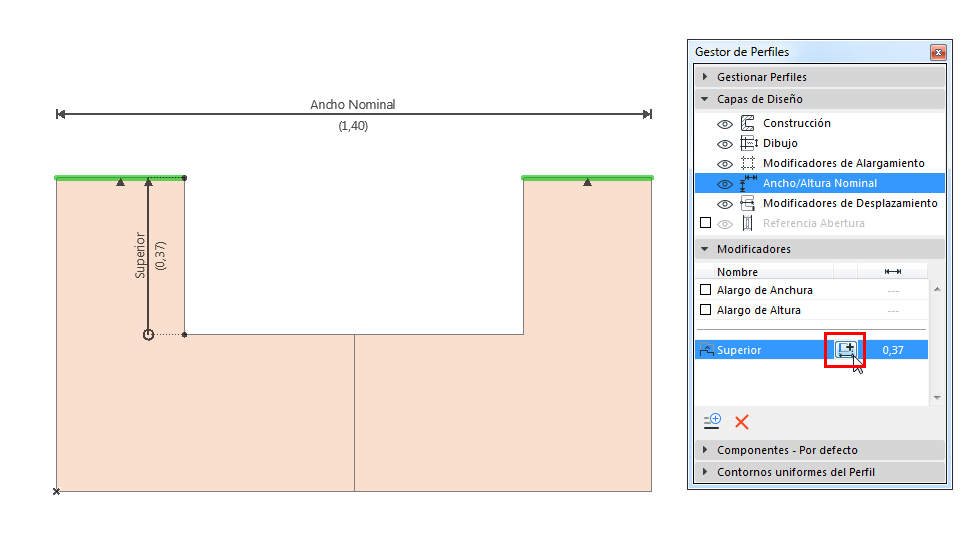The image size is (966, 534).
Task: Check the Alargo de Anchura checkbox
Action: click(x=705, y=289)
